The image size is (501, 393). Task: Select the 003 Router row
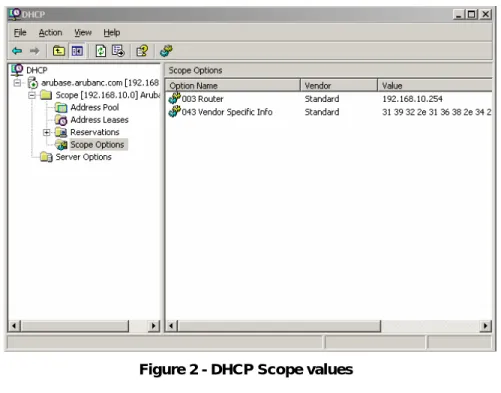pyautogui.click(x=329, y=99)
